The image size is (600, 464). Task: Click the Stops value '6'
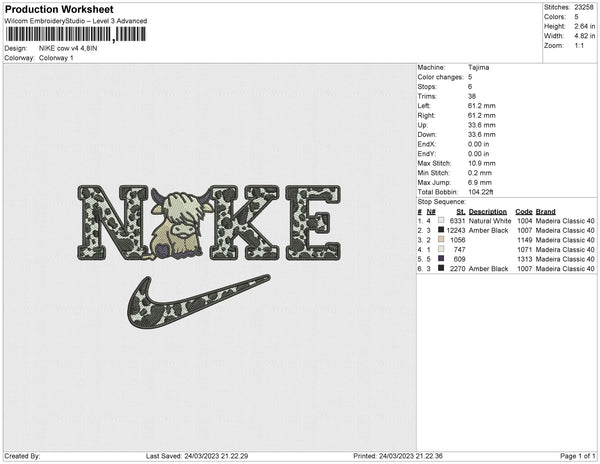tap(470, 87)
